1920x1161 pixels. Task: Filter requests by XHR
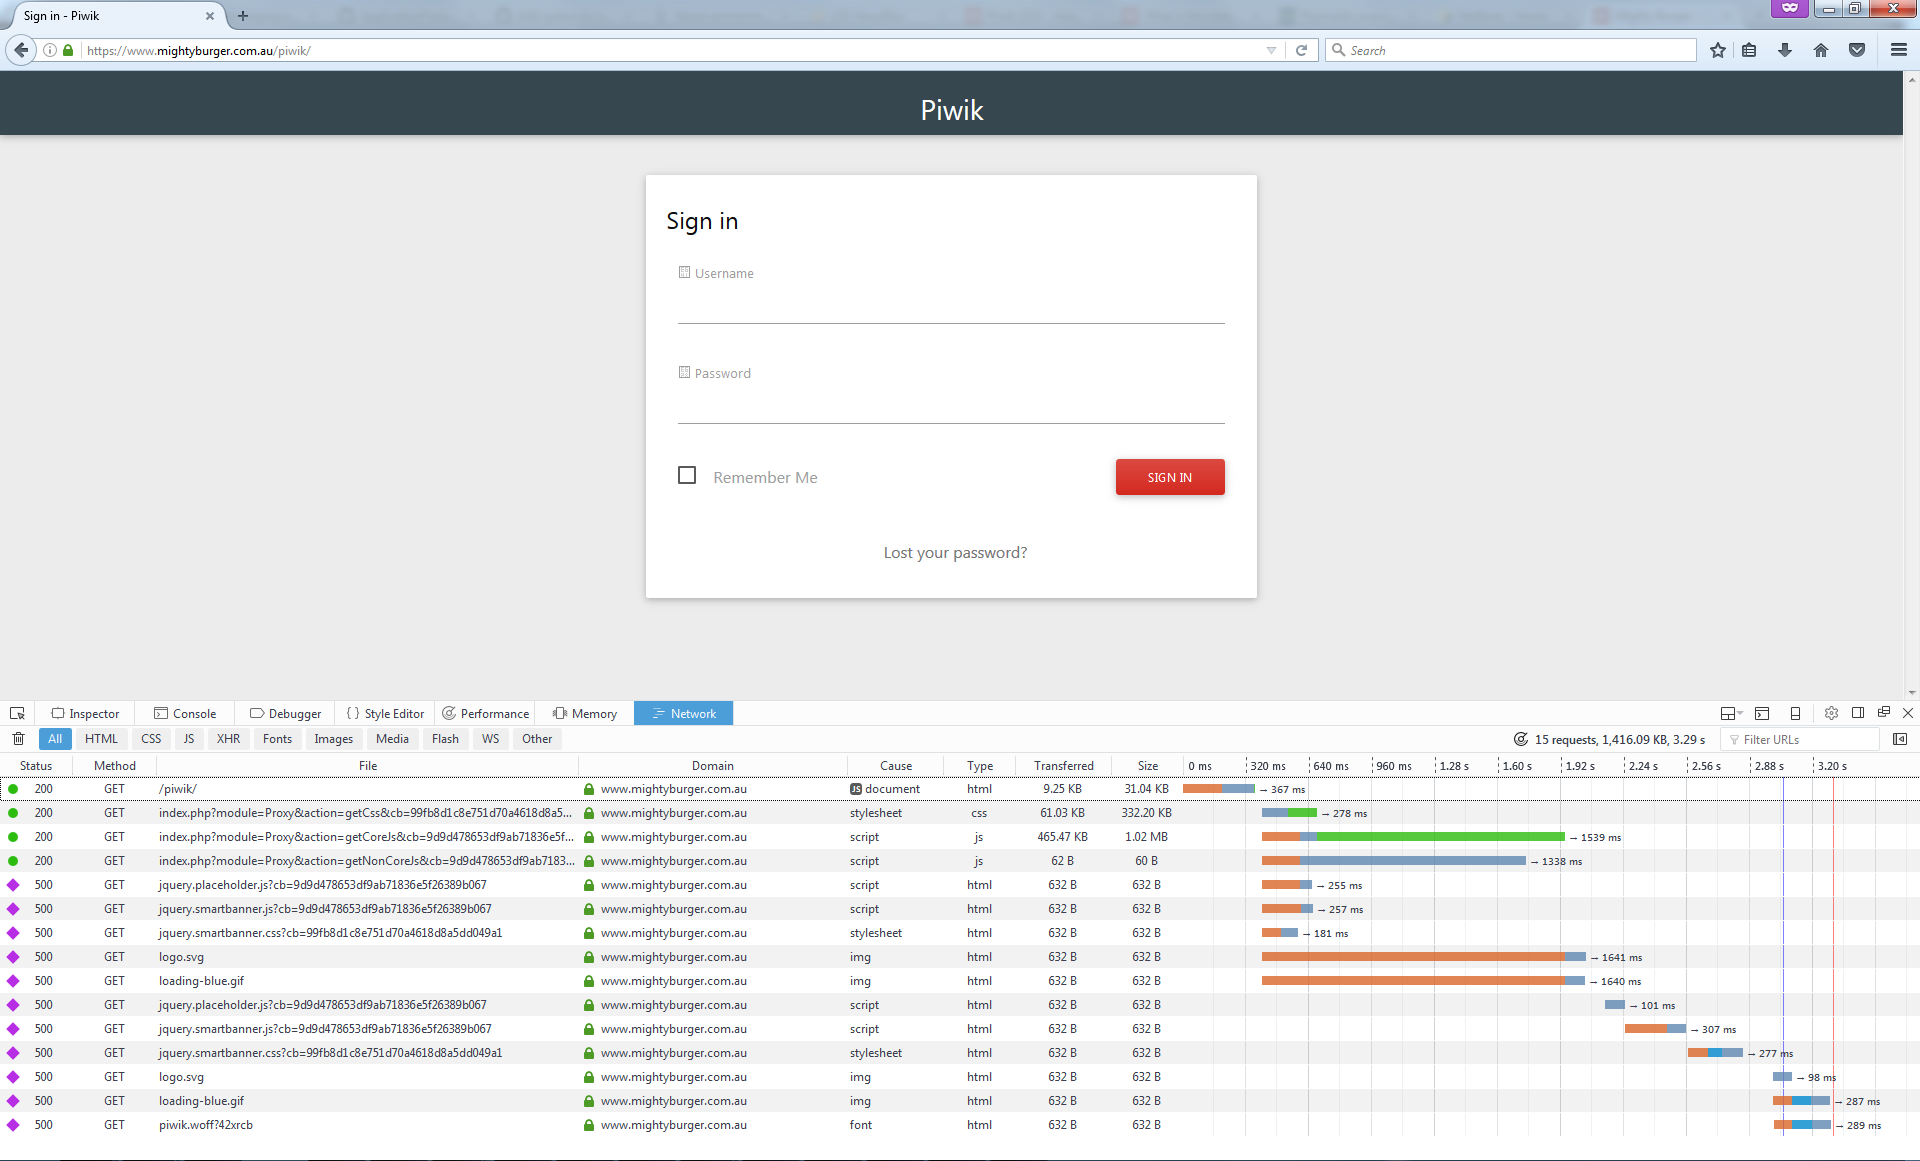pos(228,739)
